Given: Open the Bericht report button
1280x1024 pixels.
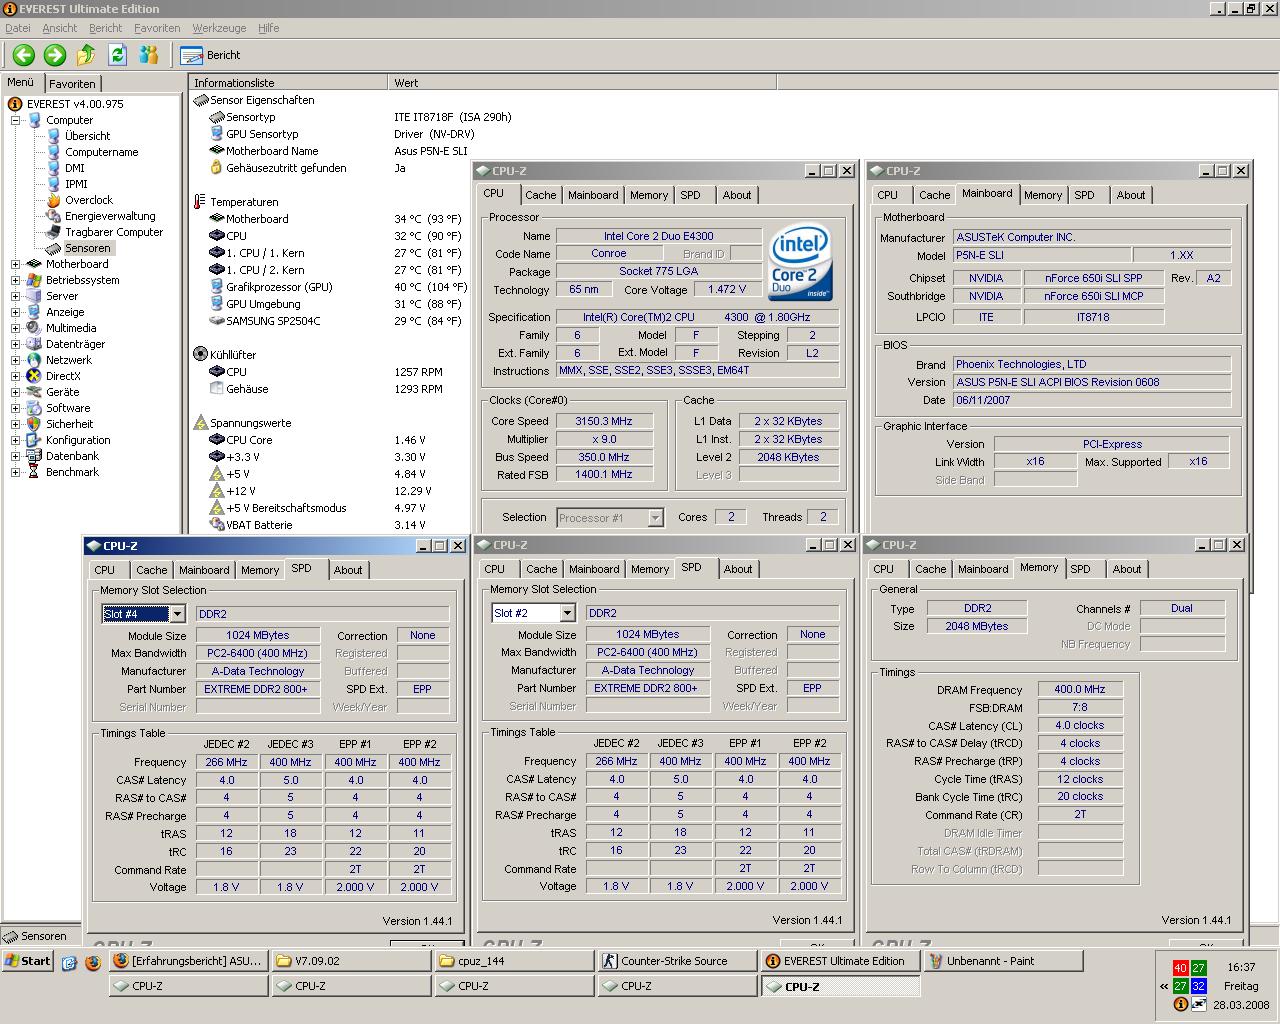Looking at the screenshot, I should coord(211,55).
